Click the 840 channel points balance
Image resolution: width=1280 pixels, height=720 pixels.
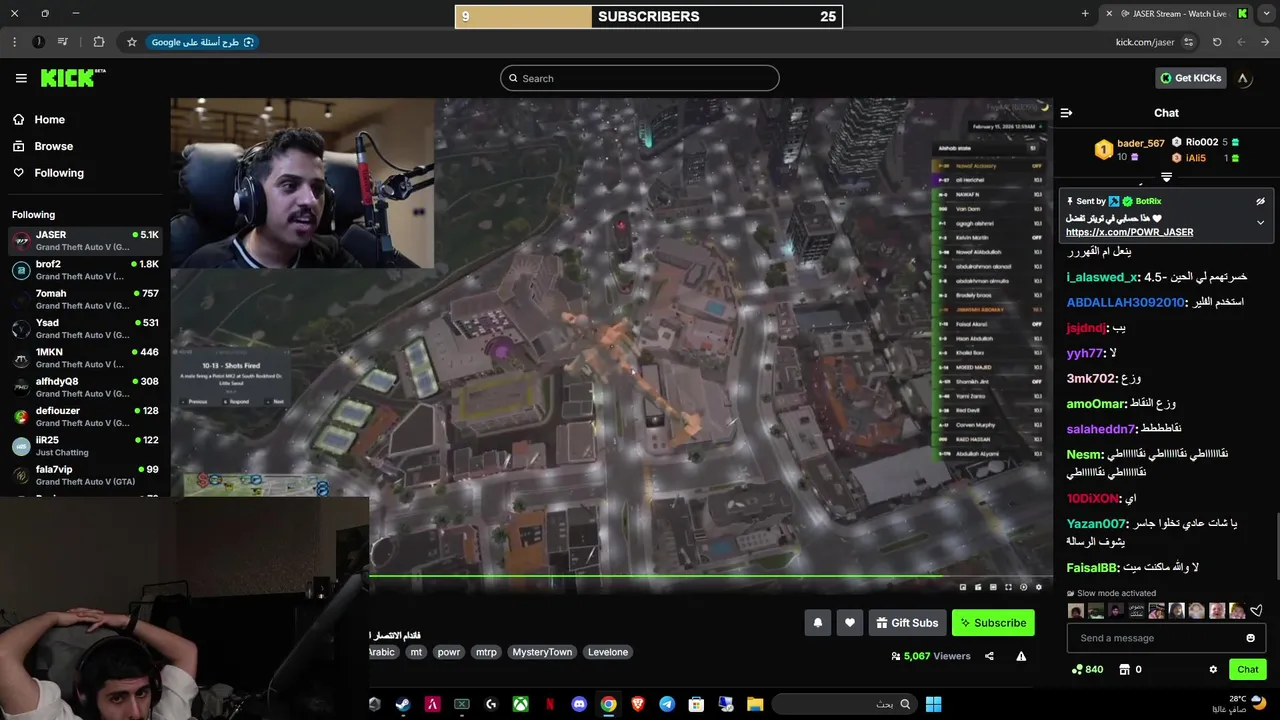(x=1087, y=669)
